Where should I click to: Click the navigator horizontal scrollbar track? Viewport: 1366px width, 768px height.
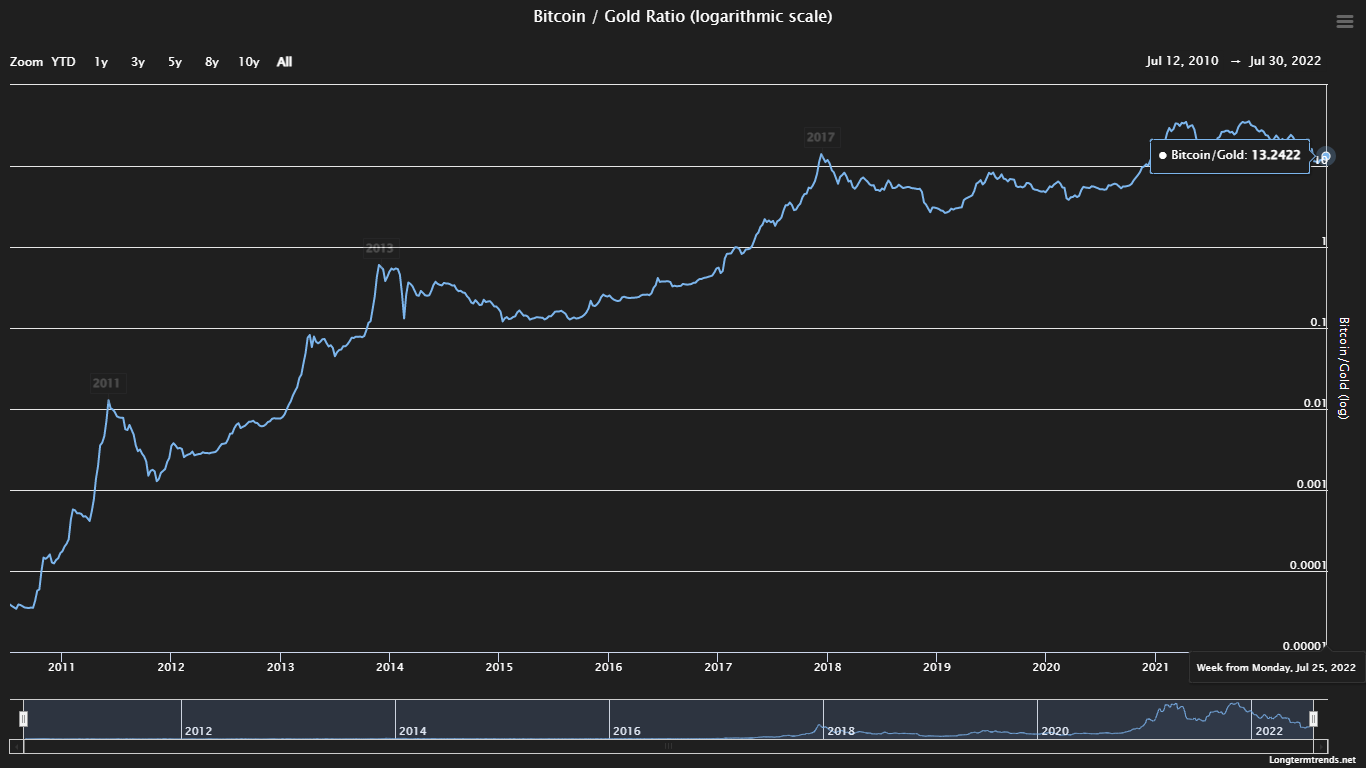click(668, 746)
